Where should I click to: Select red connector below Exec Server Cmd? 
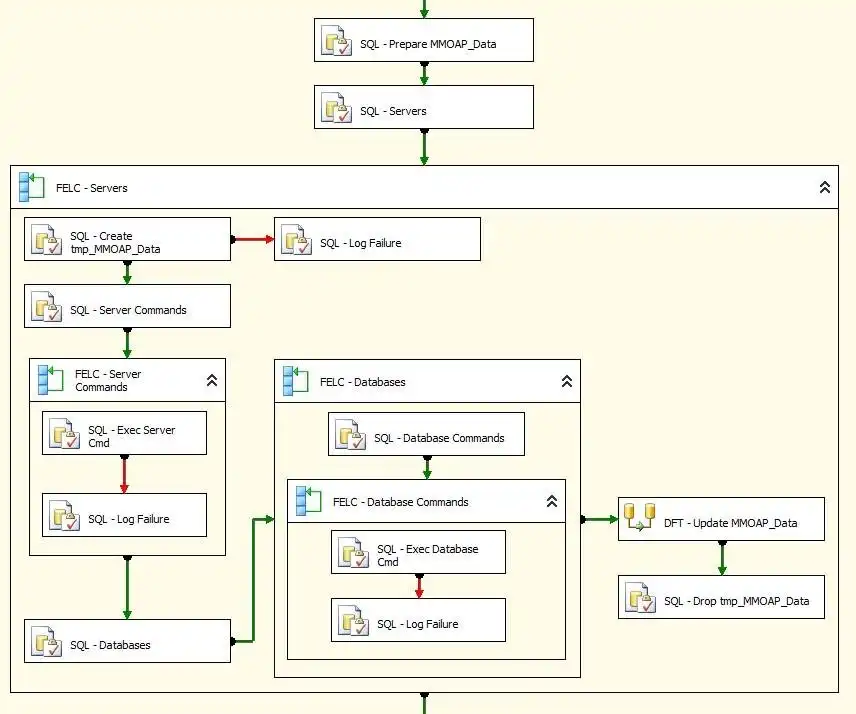124,474
